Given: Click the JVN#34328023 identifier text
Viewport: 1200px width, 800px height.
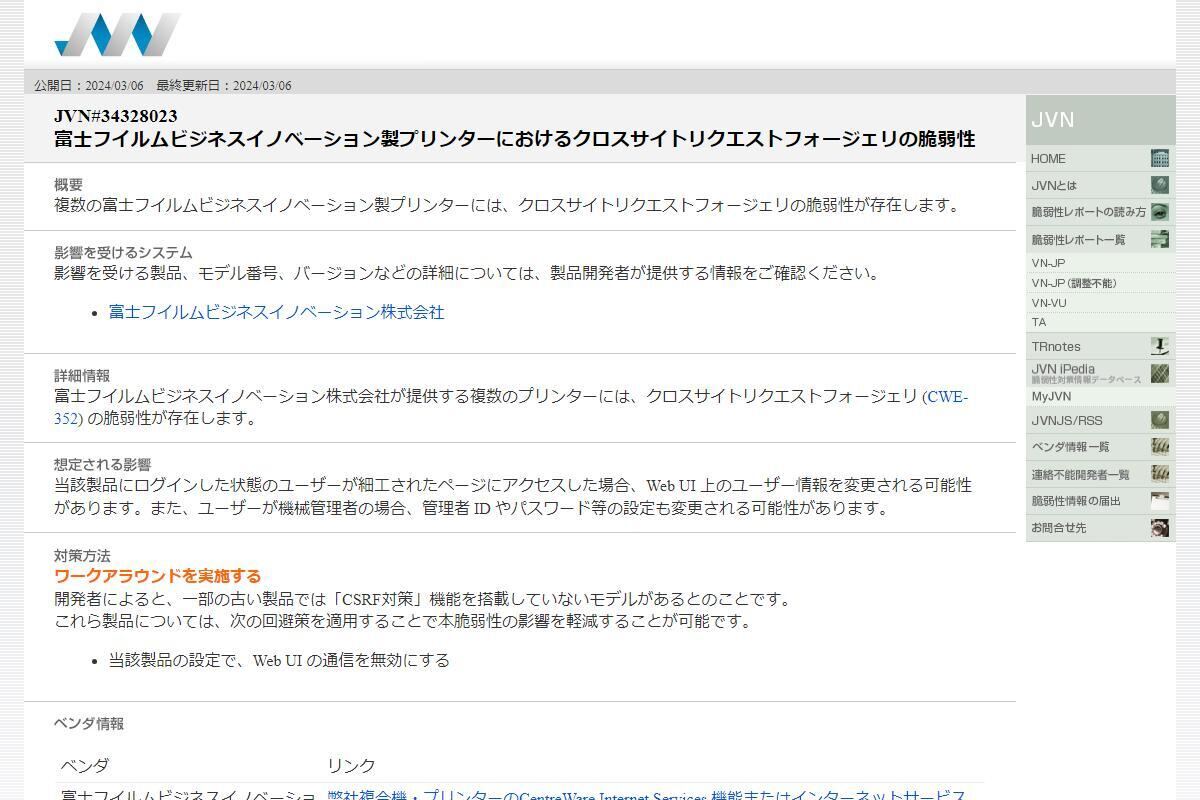Looking at the screenshot, I should click(116, 116).
